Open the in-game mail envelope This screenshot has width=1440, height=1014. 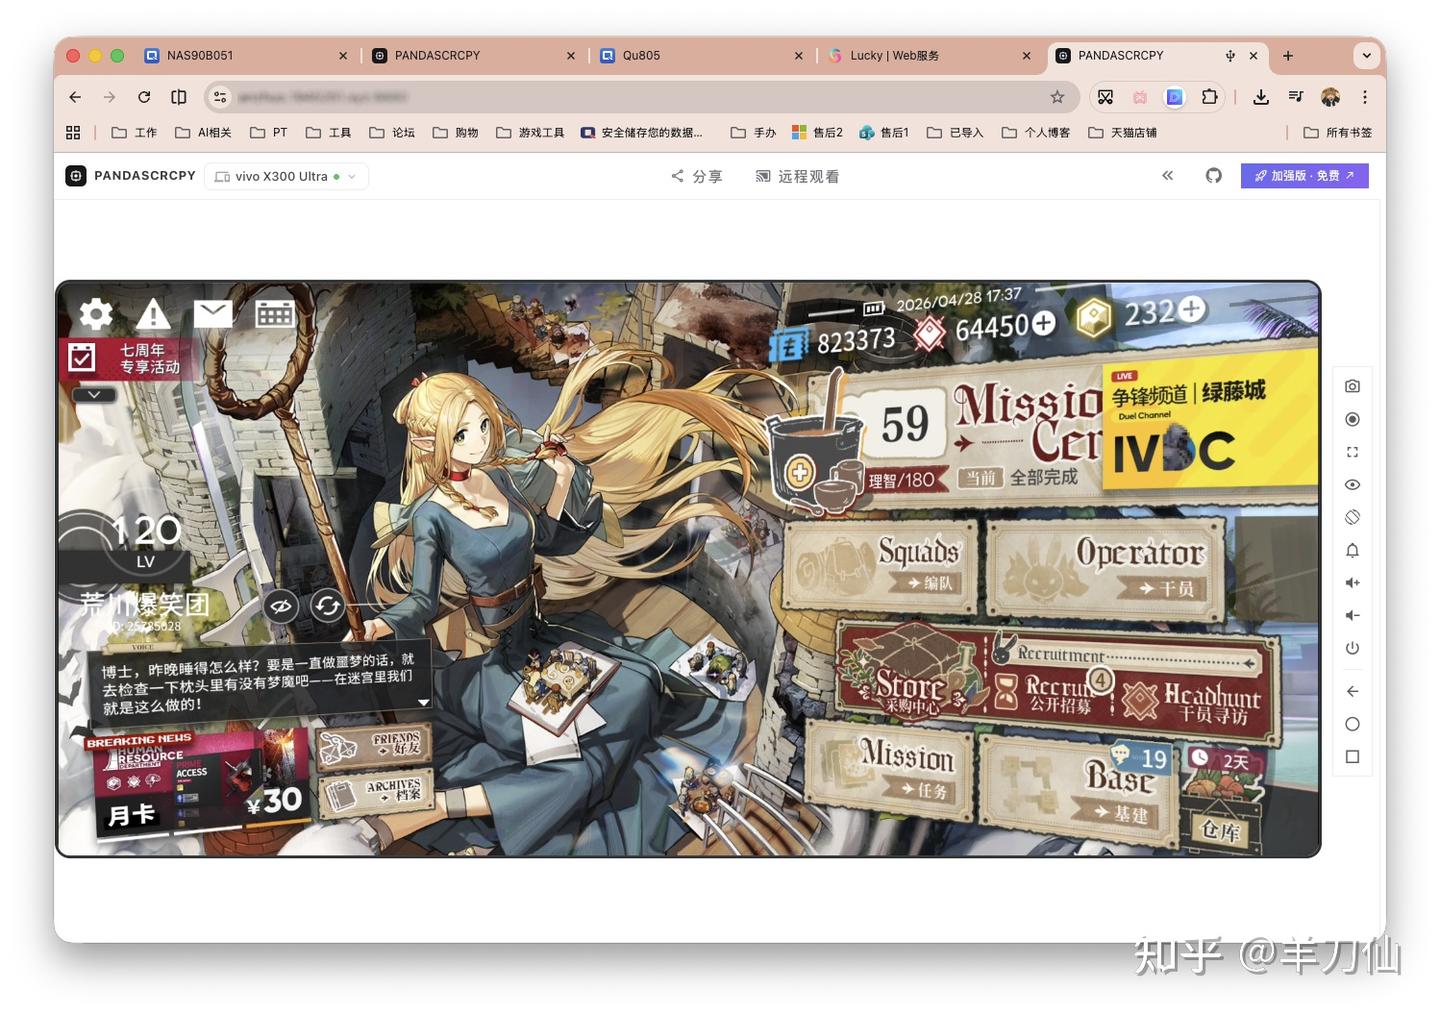tap(213, 313)
